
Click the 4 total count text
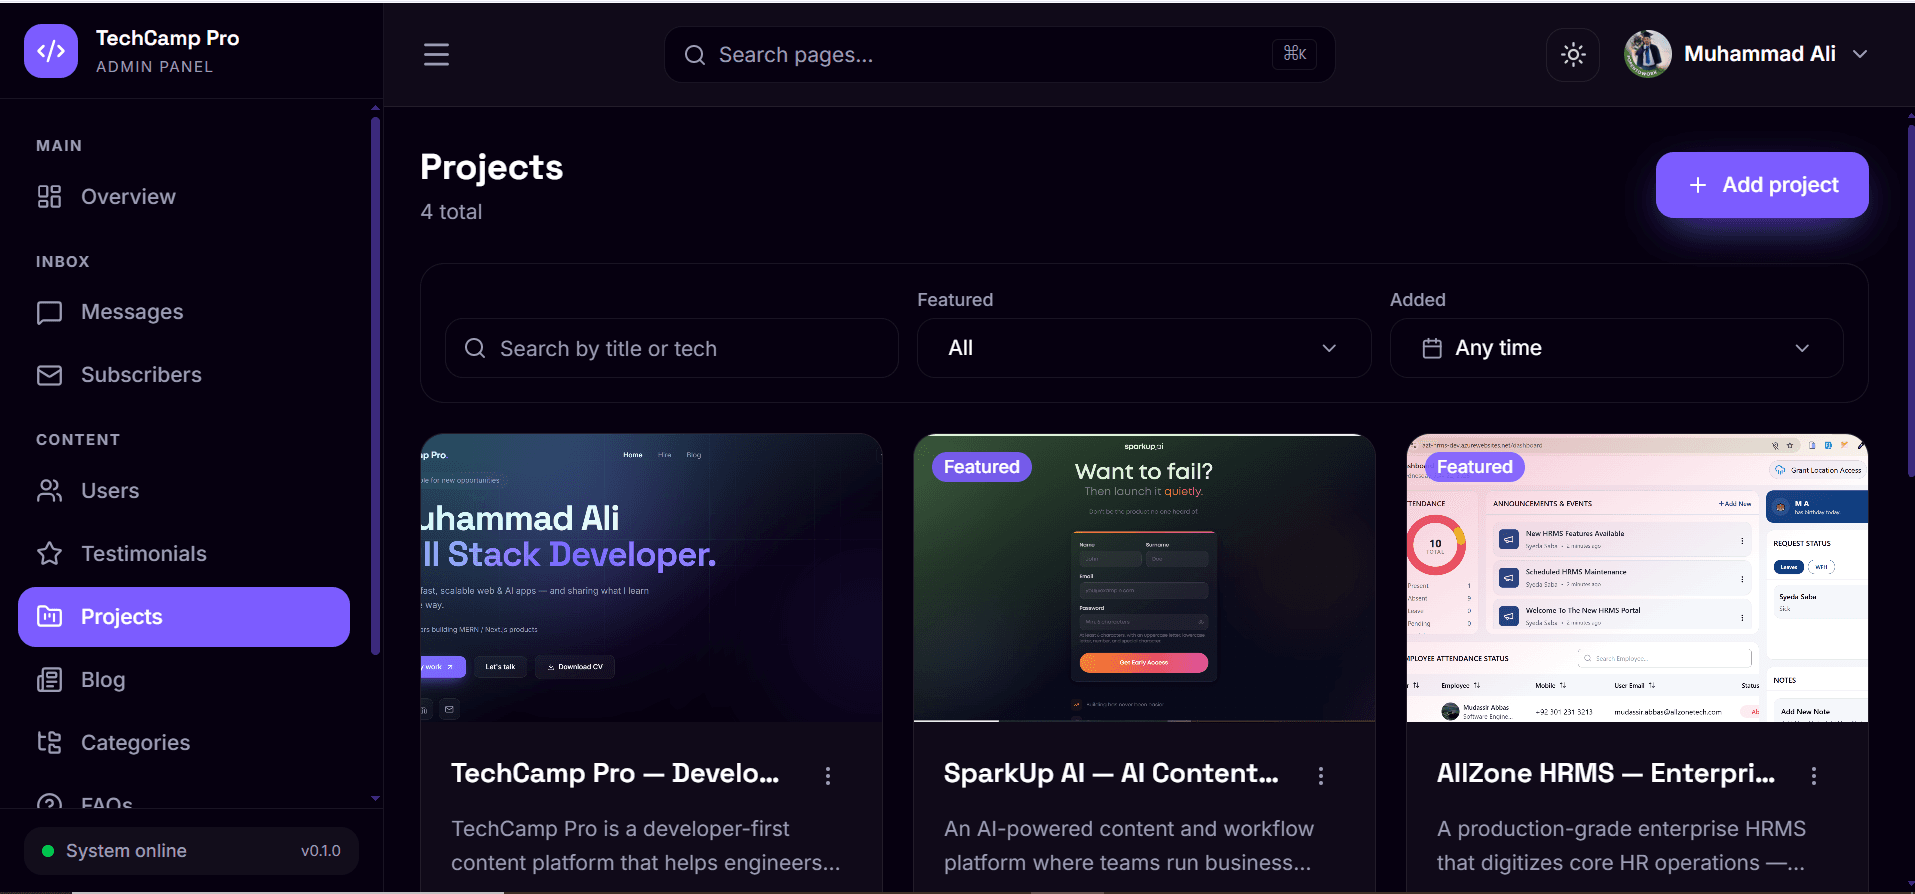click(x=451, y=212)
